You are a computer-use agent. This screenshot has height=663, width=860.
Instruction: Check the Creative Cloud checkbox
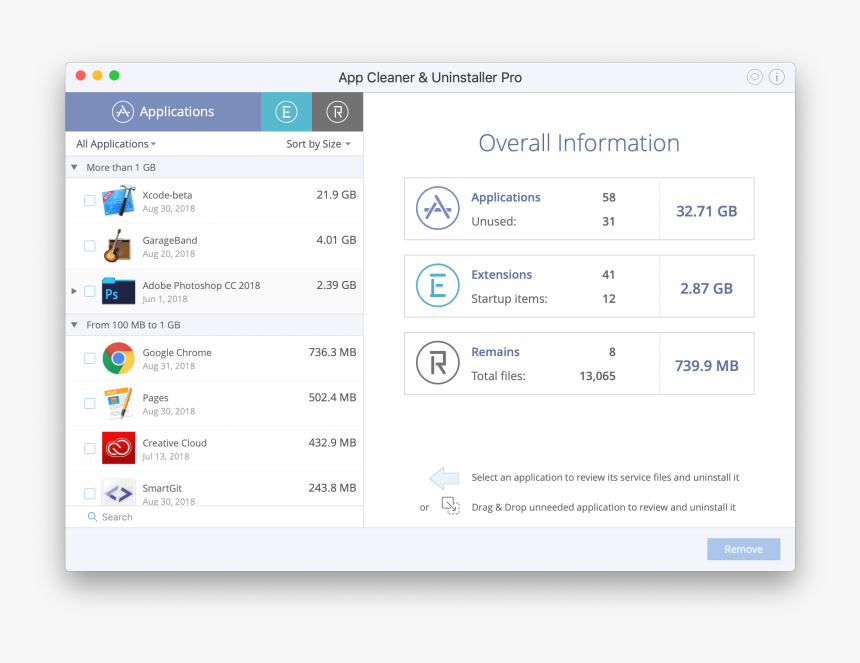click(x=89, y=448)
